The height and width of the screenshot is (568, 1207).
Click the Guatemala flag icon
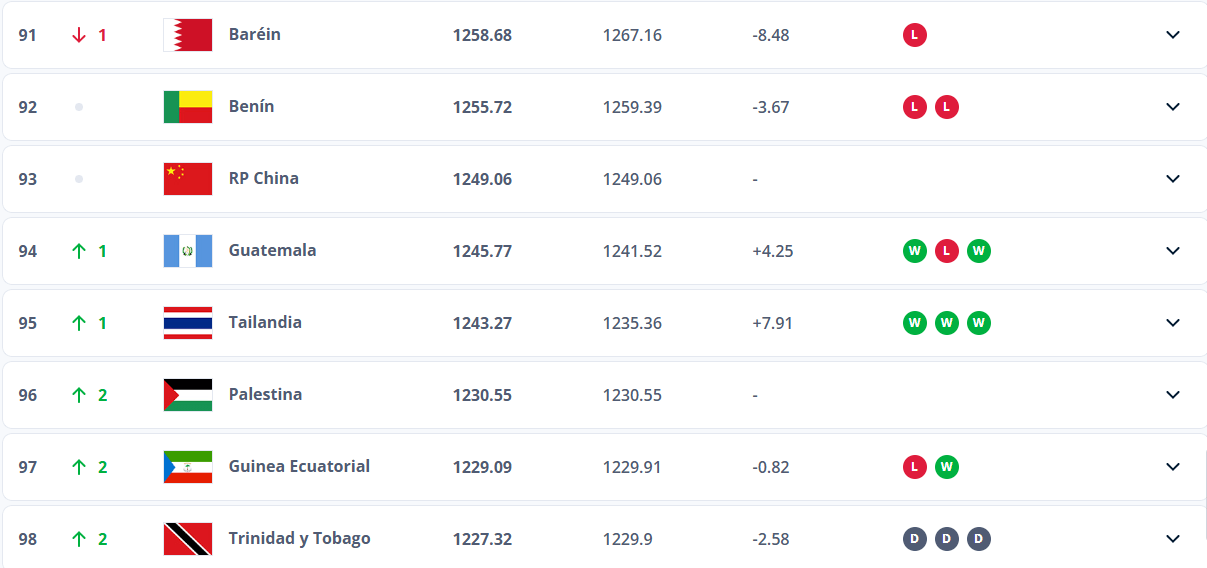188,251
